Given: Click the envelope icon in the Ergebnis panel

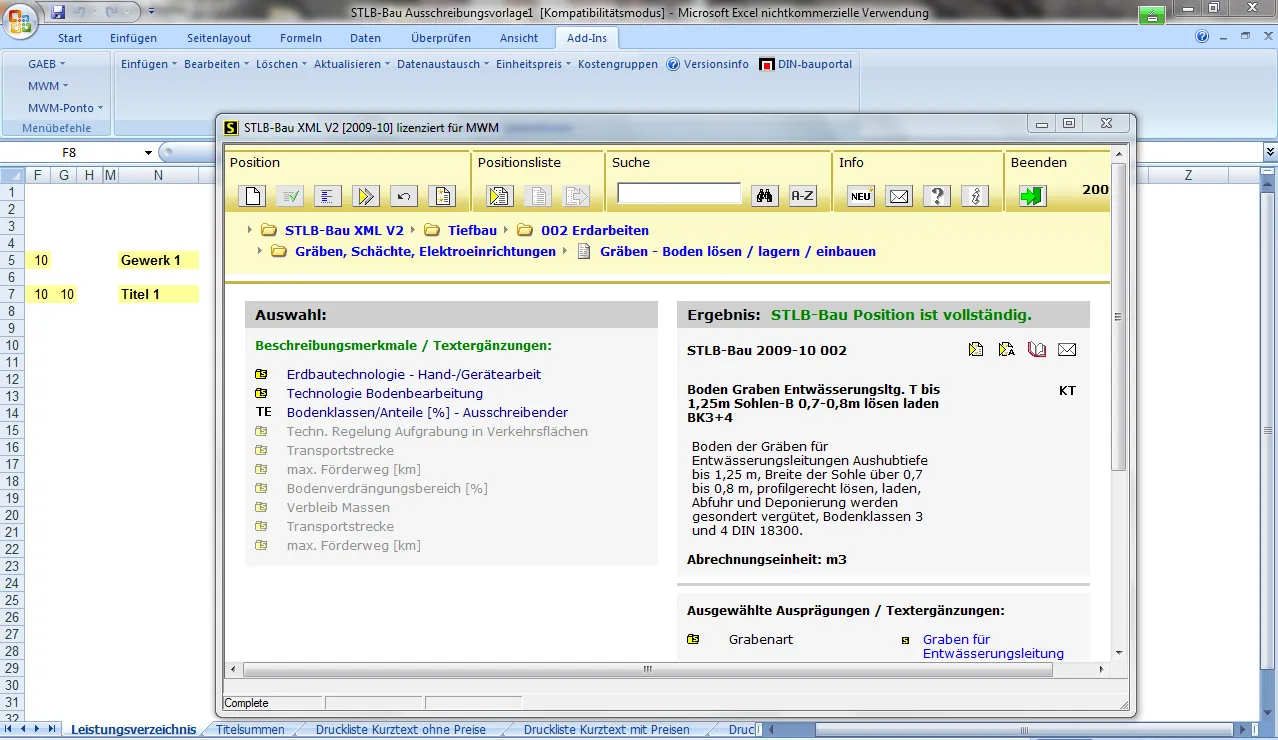Looking at the screenshot, I should (1067, 350).
